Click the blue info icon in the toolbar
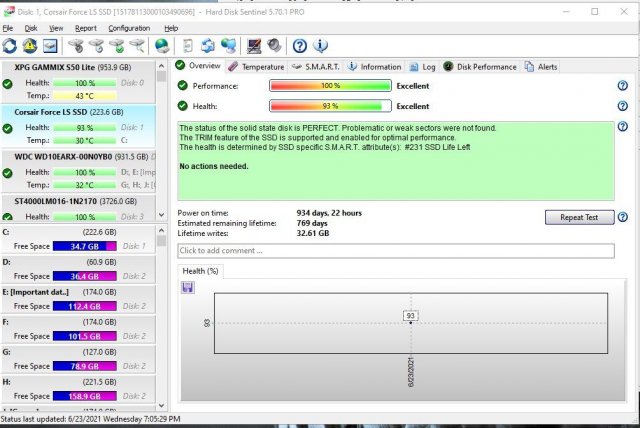 coord(320,46)
